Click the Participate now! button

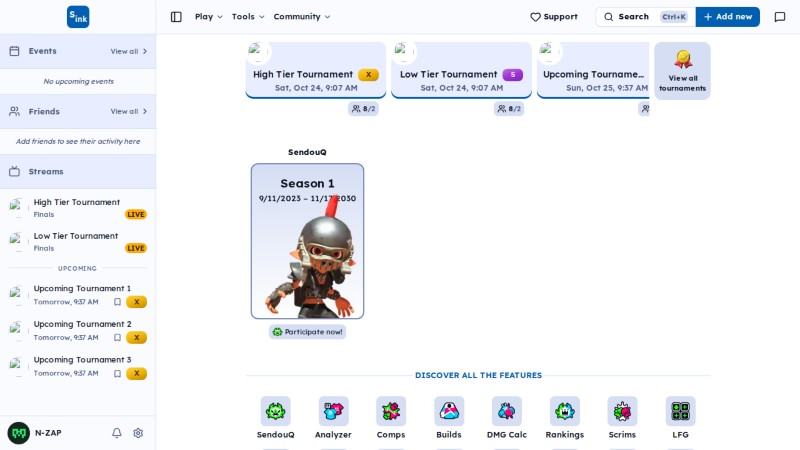coord(307,332)
